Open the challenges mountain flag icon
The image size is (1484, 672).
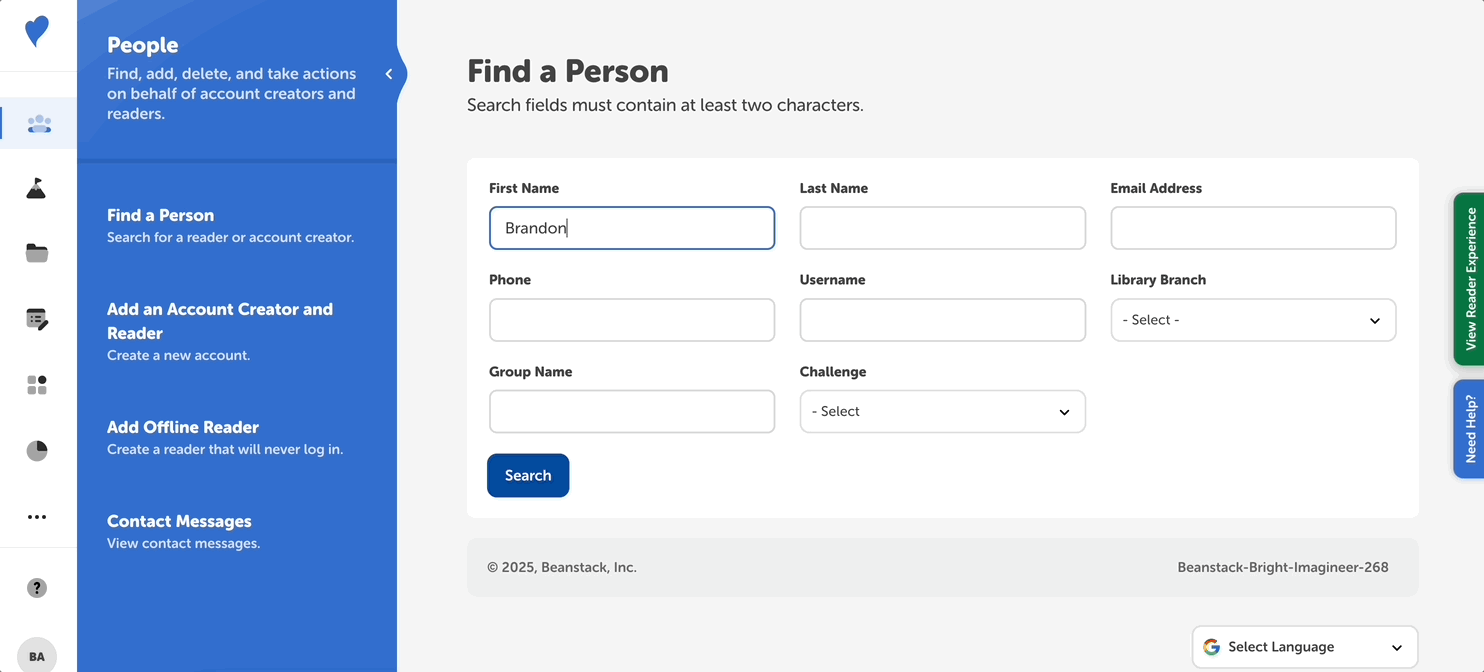point(37,188)
